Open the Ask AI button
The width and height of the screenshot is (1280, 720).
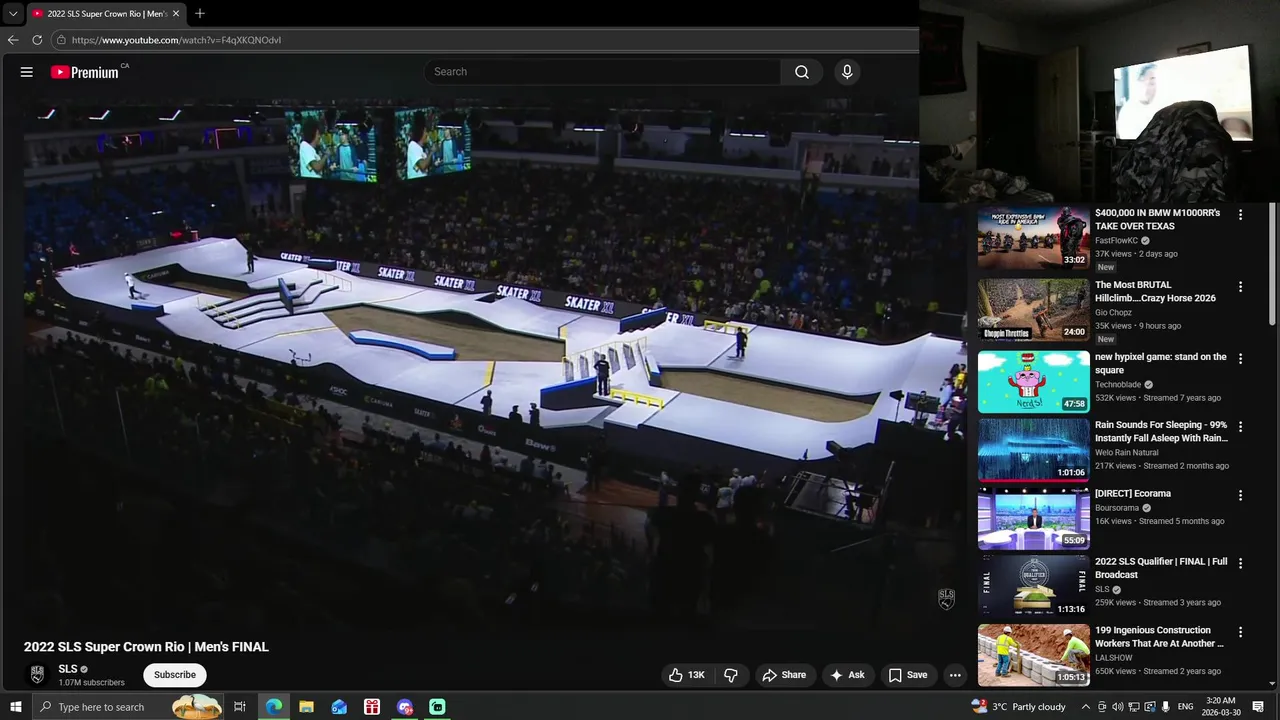point(847,675)
